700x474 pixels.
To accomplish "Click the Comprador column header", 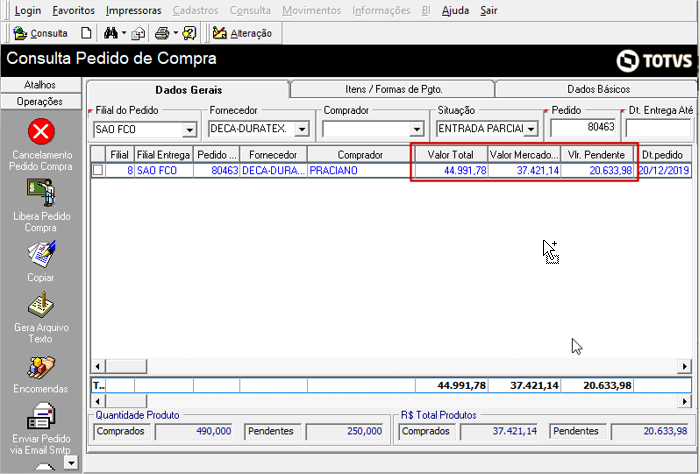I will 360,155.
